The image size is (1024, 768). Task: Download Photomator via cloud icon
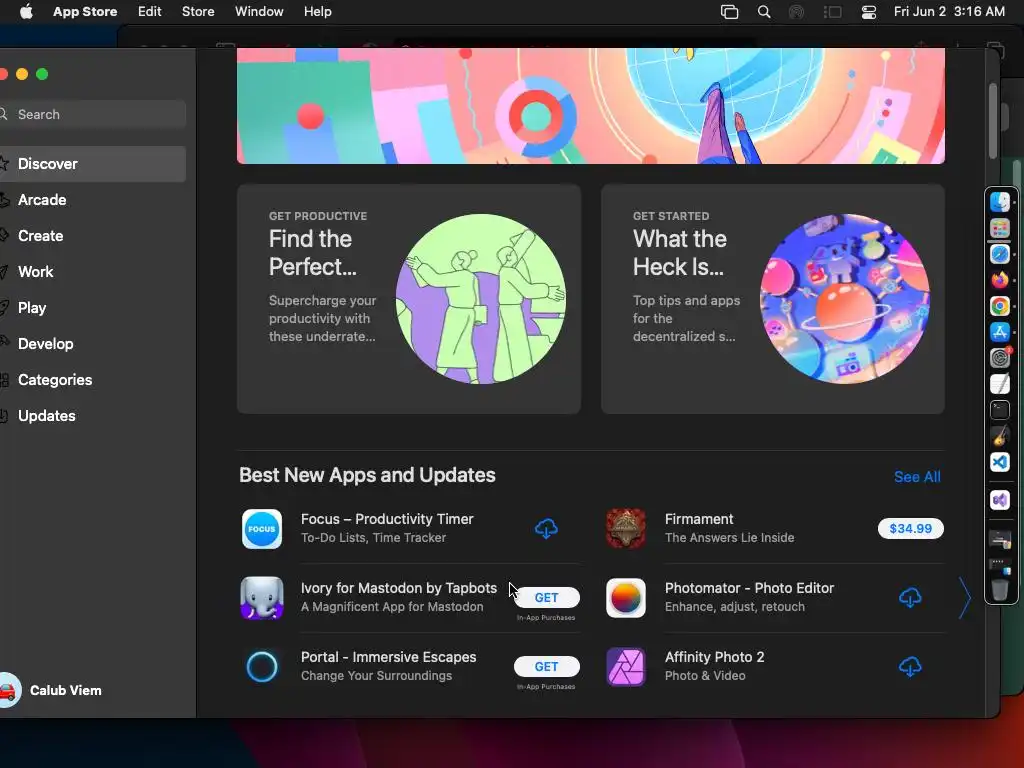[x=910, y=598]
